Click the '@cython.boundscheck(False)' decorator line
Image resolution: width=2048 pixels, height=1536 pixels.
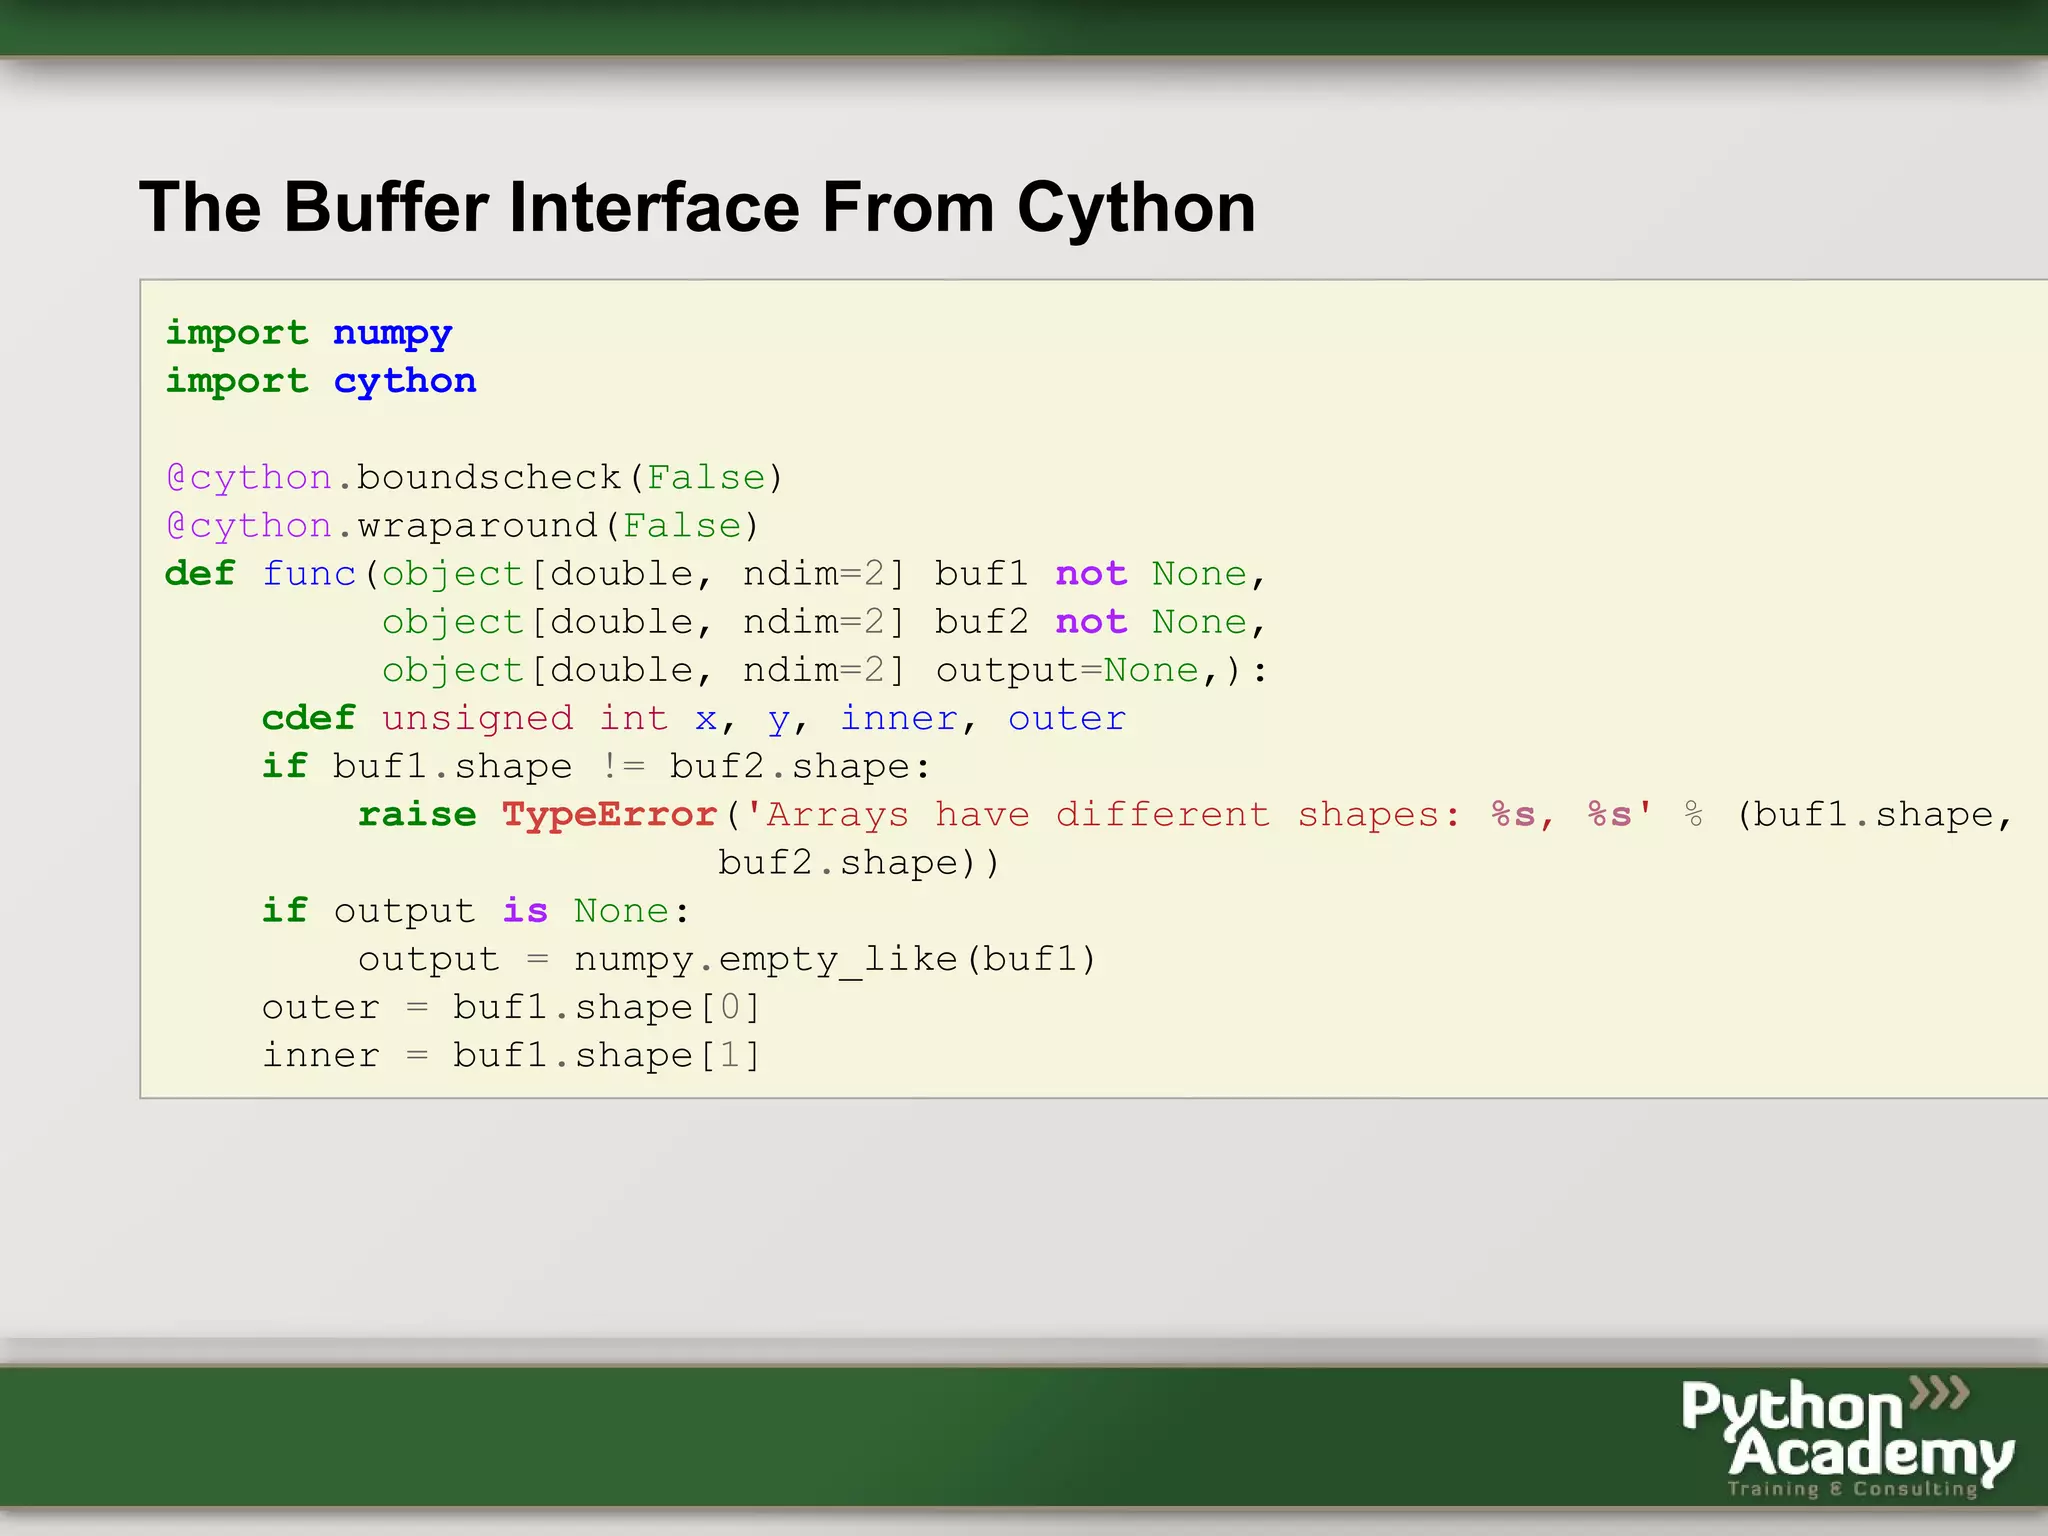[x=474, y=477]
